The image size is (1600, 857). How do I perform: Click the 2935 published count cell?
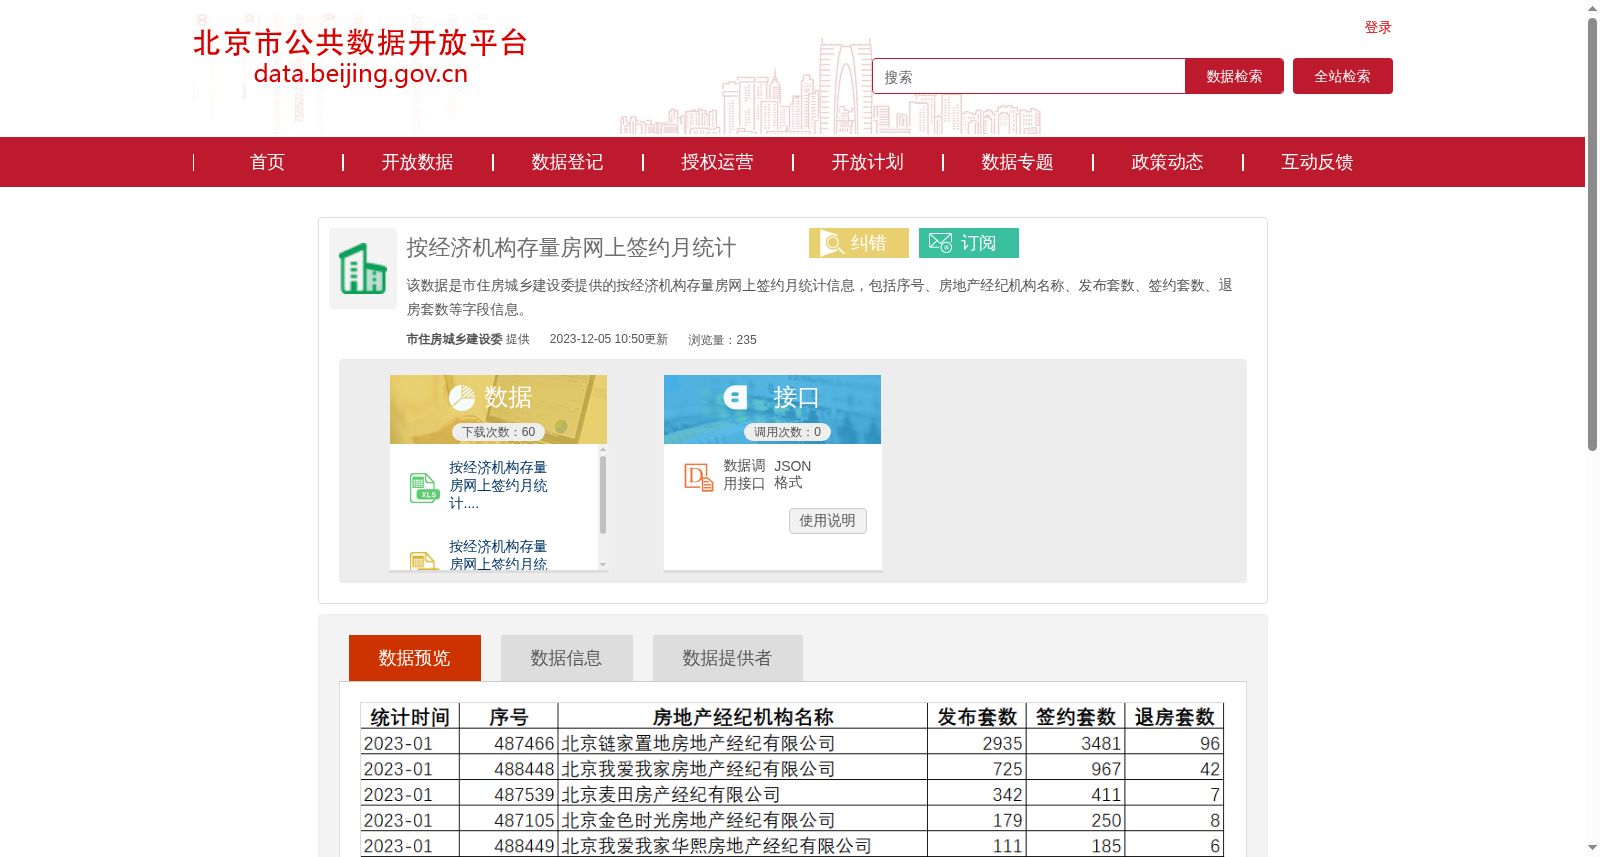tap(977, 743)
